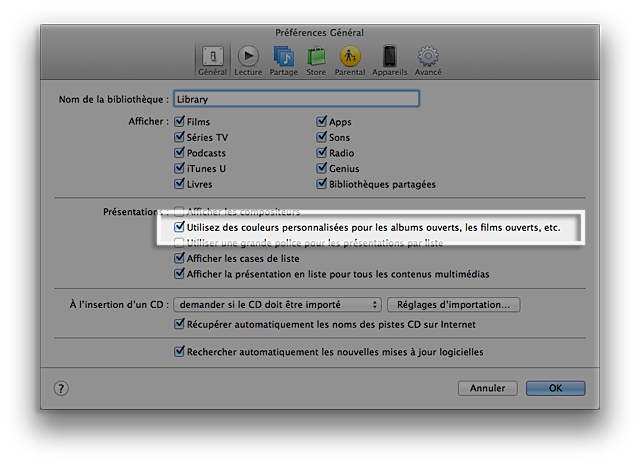The height and width of the screenshot is (465, 640).
Task: Open the Lecture playback preferences icon
Action: pyautogui.click(x=248, y=58)
